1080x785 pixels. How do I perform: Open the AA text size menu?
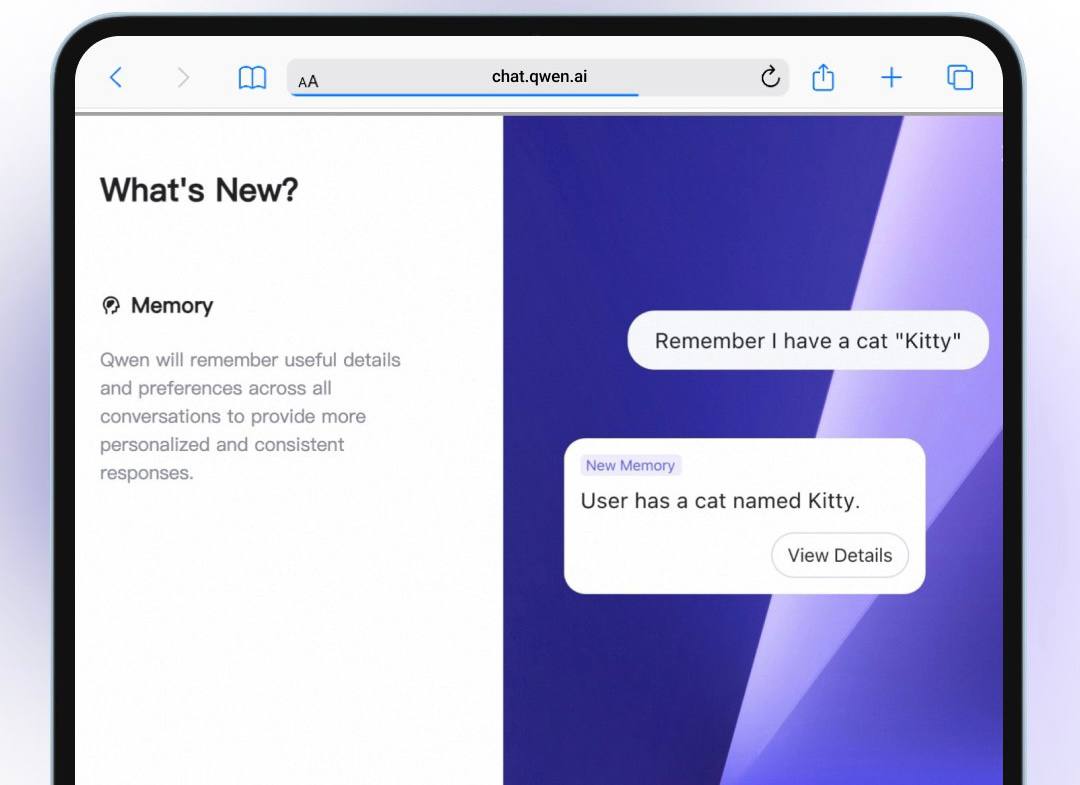tap(308, 81)
